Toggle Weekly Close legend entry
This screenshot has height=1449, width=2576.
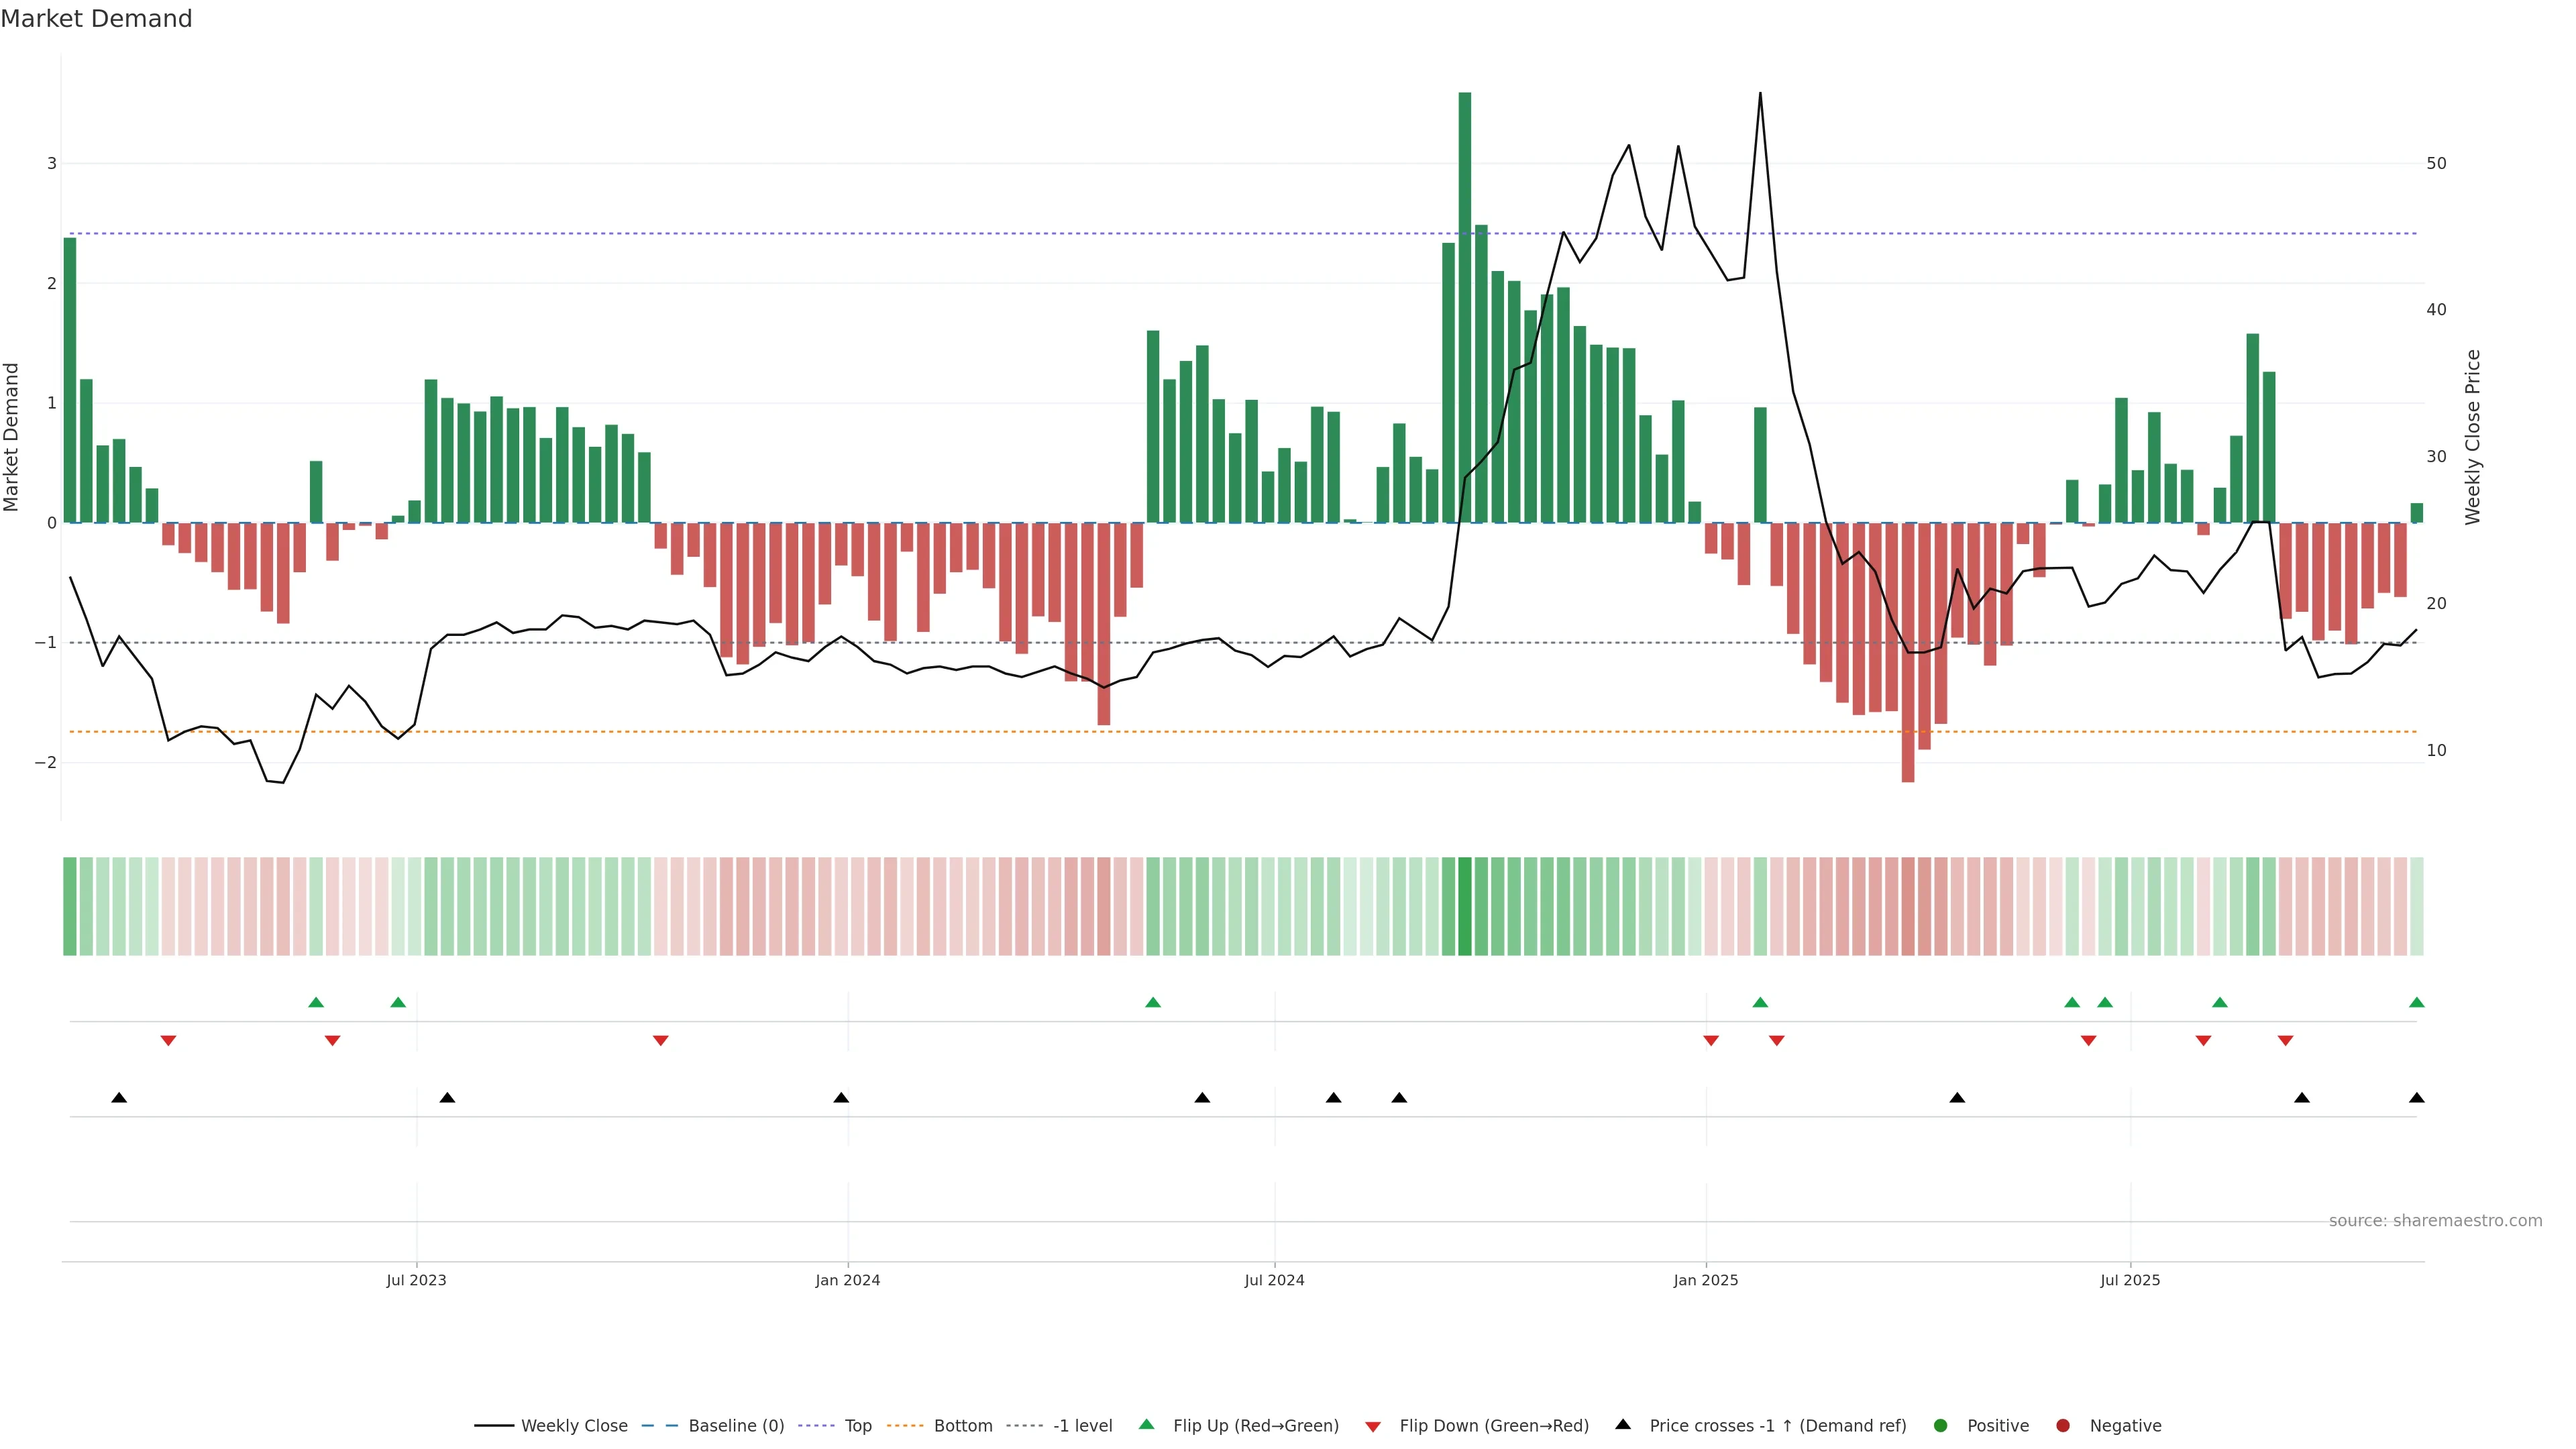[574, 1425]
